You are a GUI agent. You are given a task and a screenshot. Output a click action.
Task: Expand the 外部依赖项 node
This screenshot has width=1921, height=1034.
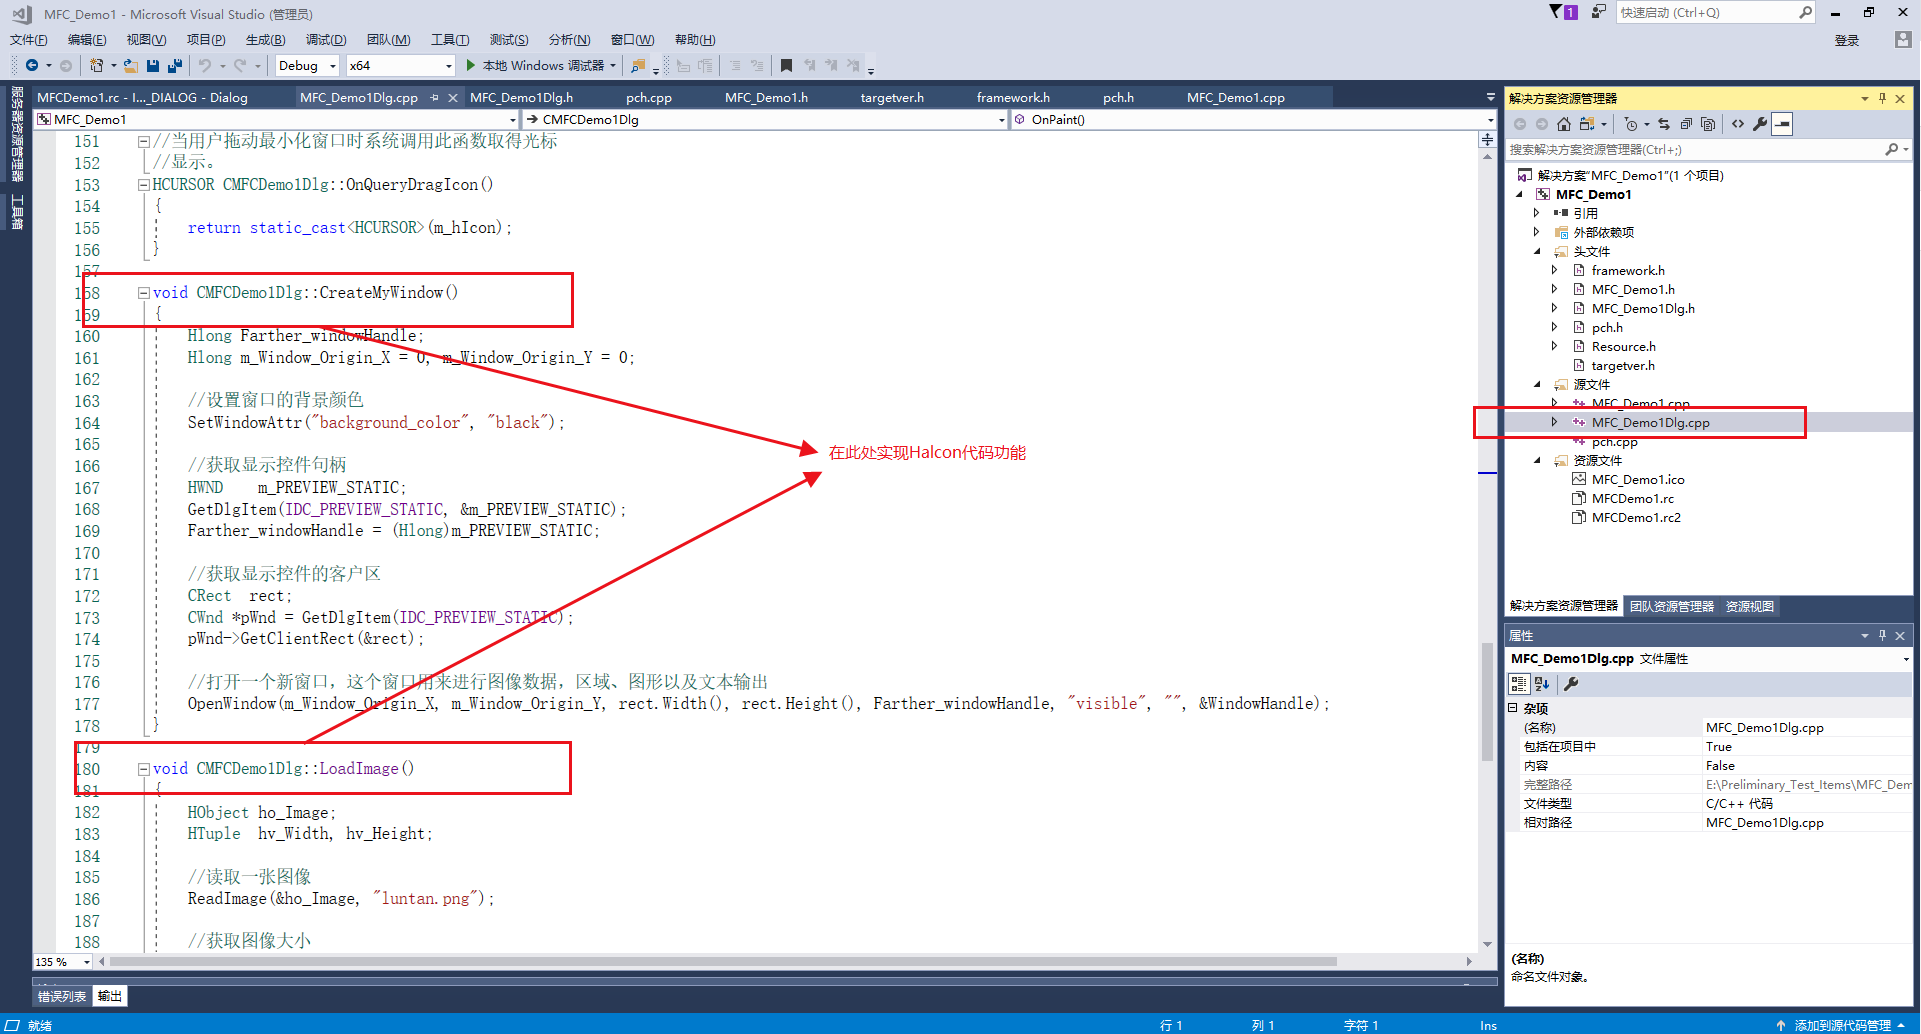coord(1537,232)
